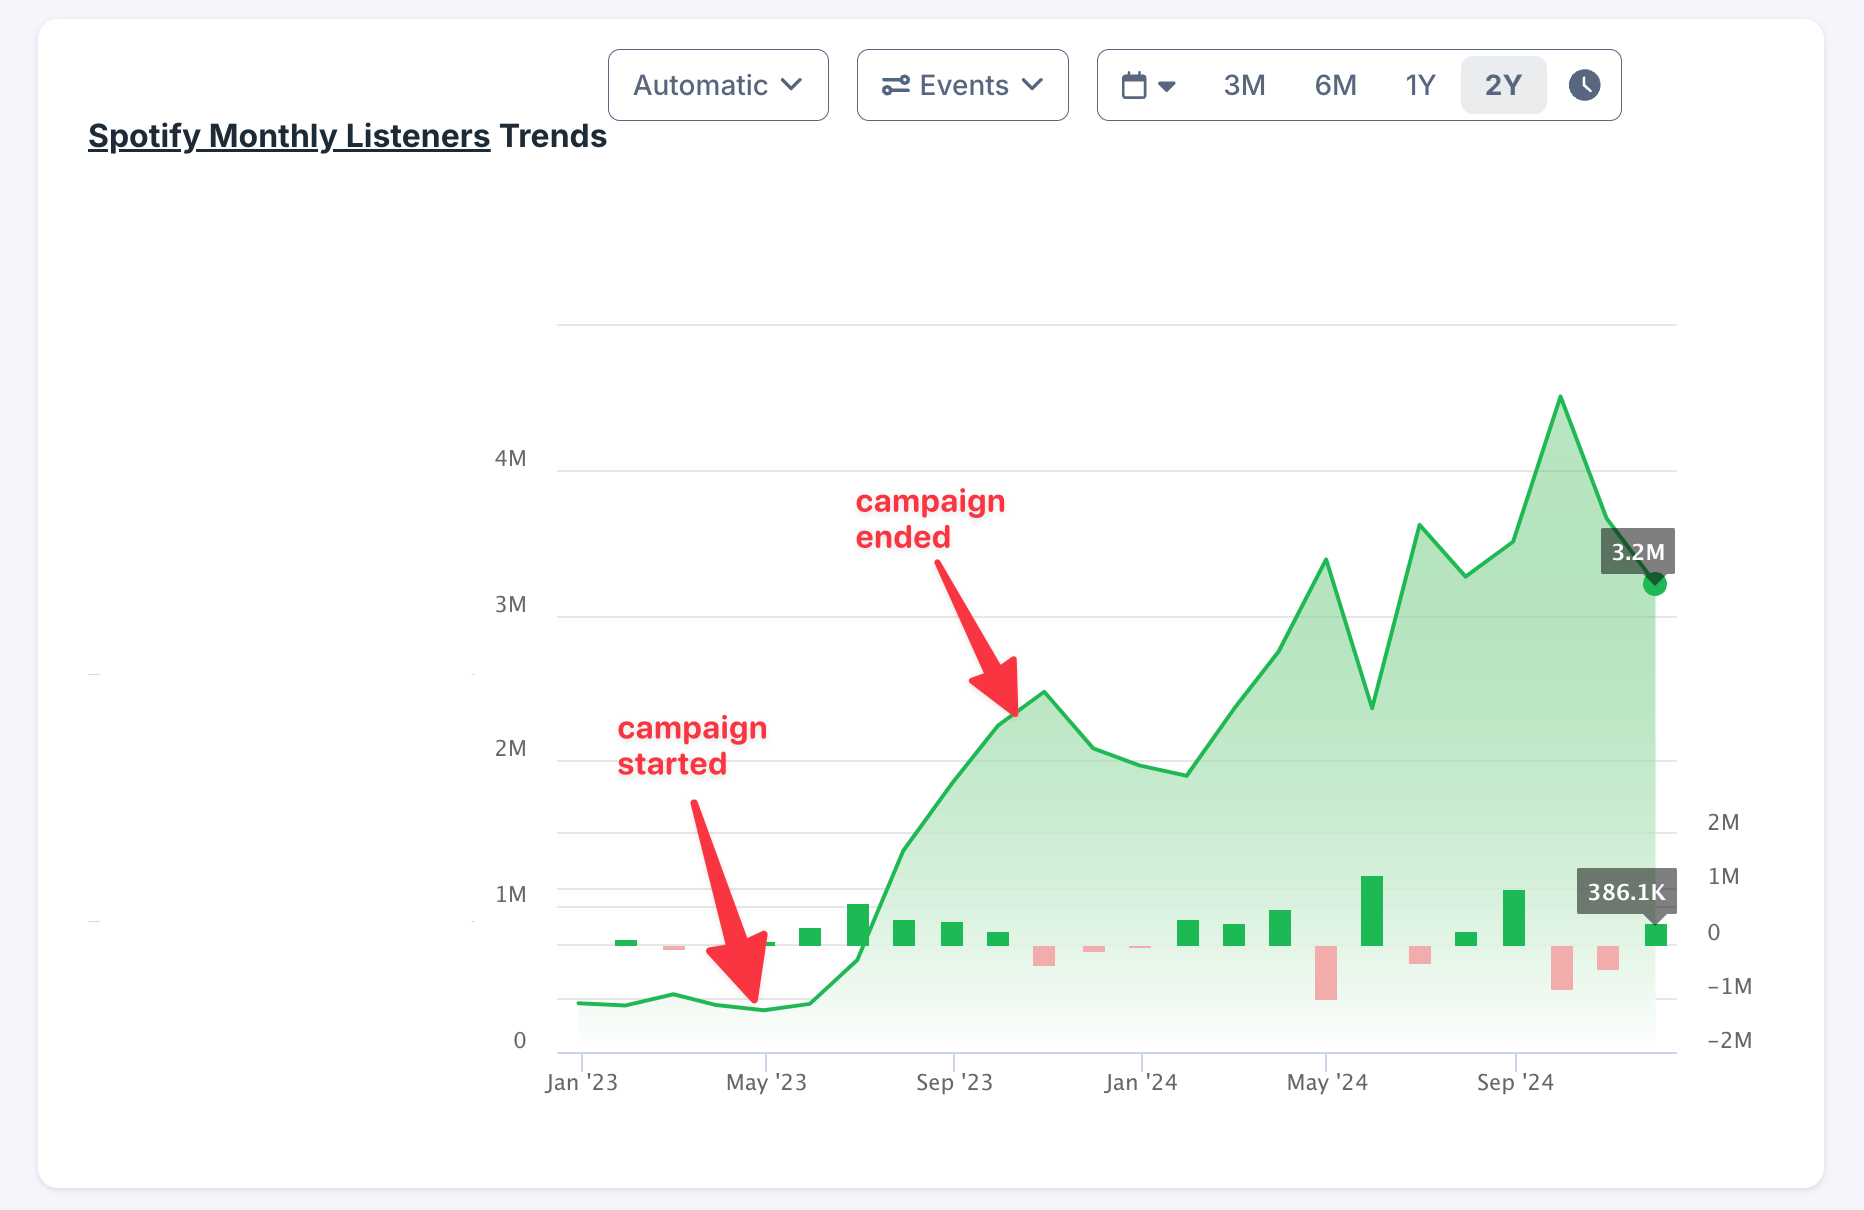
Task: Select the 2Y time range option
Action: (1503, 85)
